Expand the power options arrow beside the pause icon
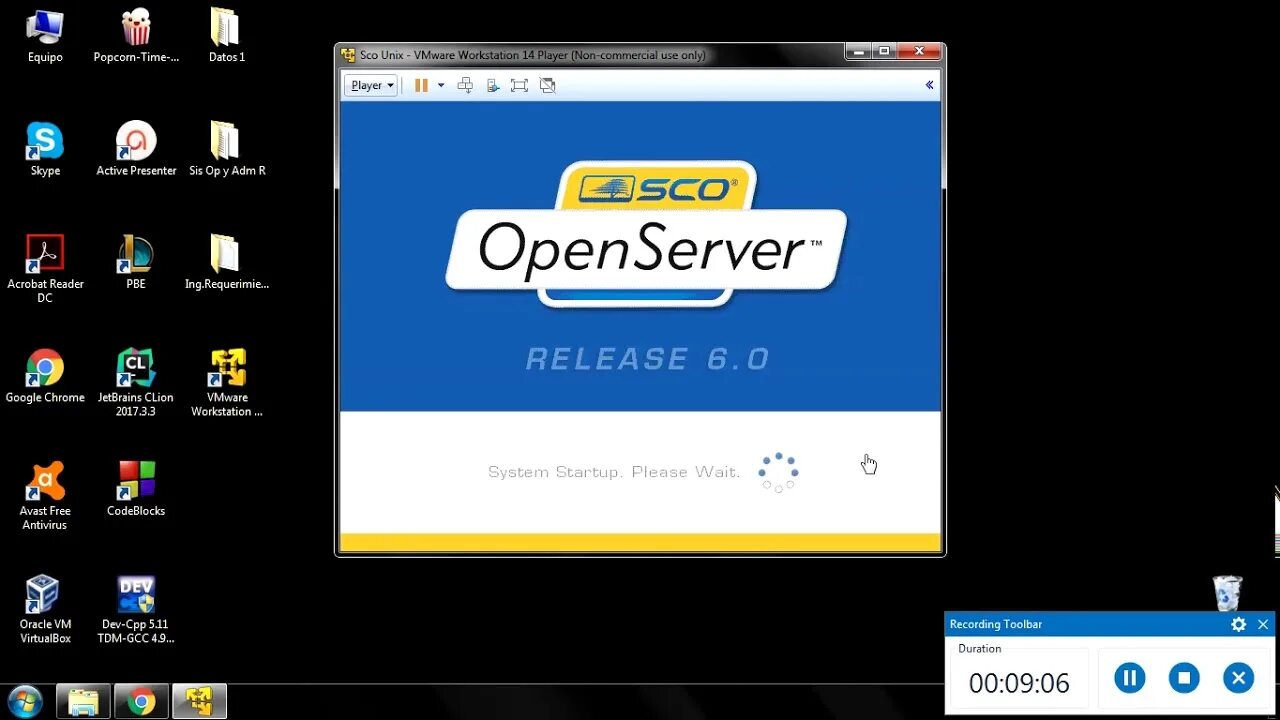This screenshot has height=720, width=1280. [441, 85]
